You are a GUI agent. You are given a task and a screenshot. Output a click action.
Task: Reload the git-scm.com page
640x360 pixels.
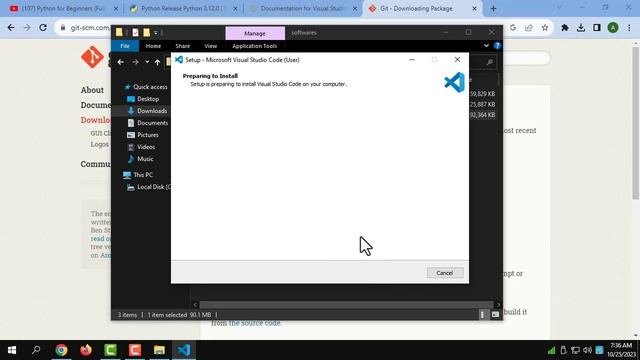pyautogui.click(x=43, y=27)
